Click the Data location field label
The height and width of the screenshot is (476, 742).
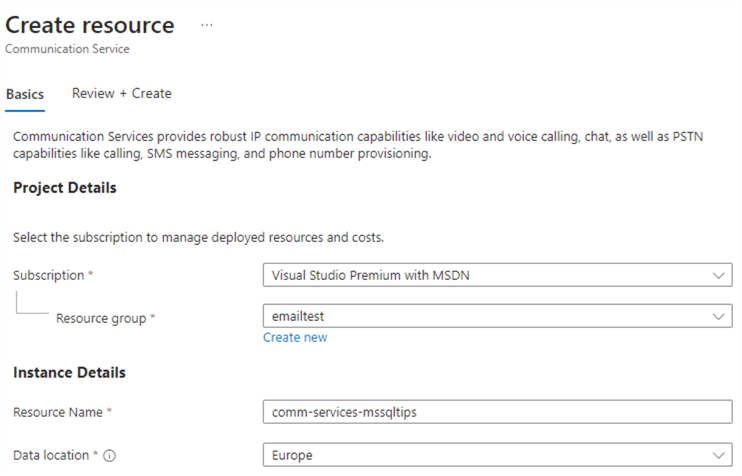pos(51,455)
